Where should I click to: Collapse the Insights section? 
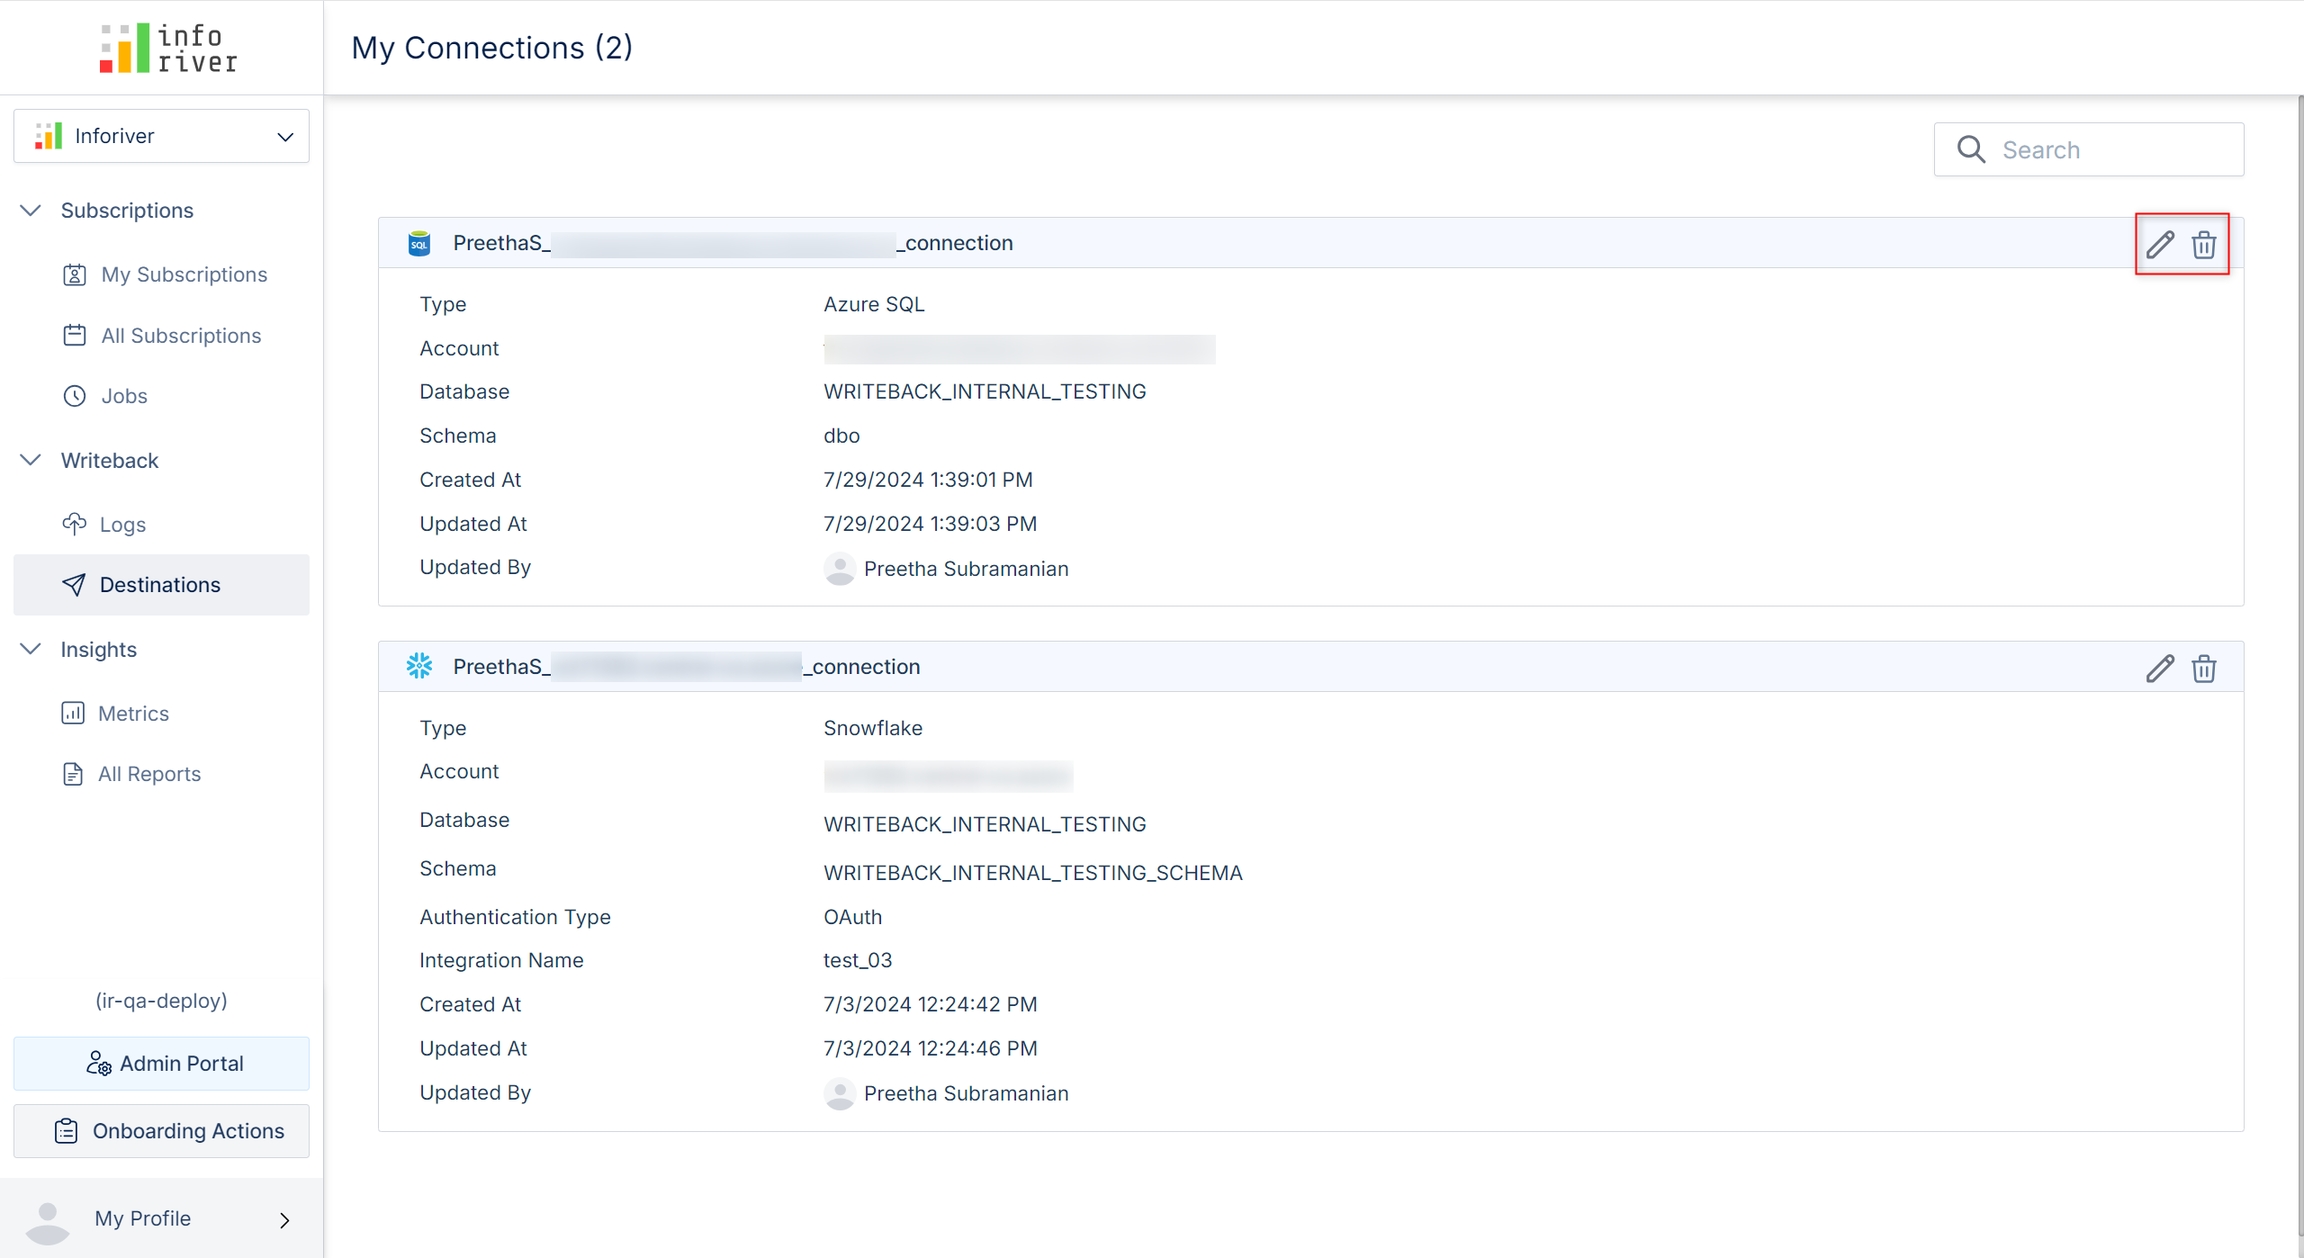click(x=31, y=649)
